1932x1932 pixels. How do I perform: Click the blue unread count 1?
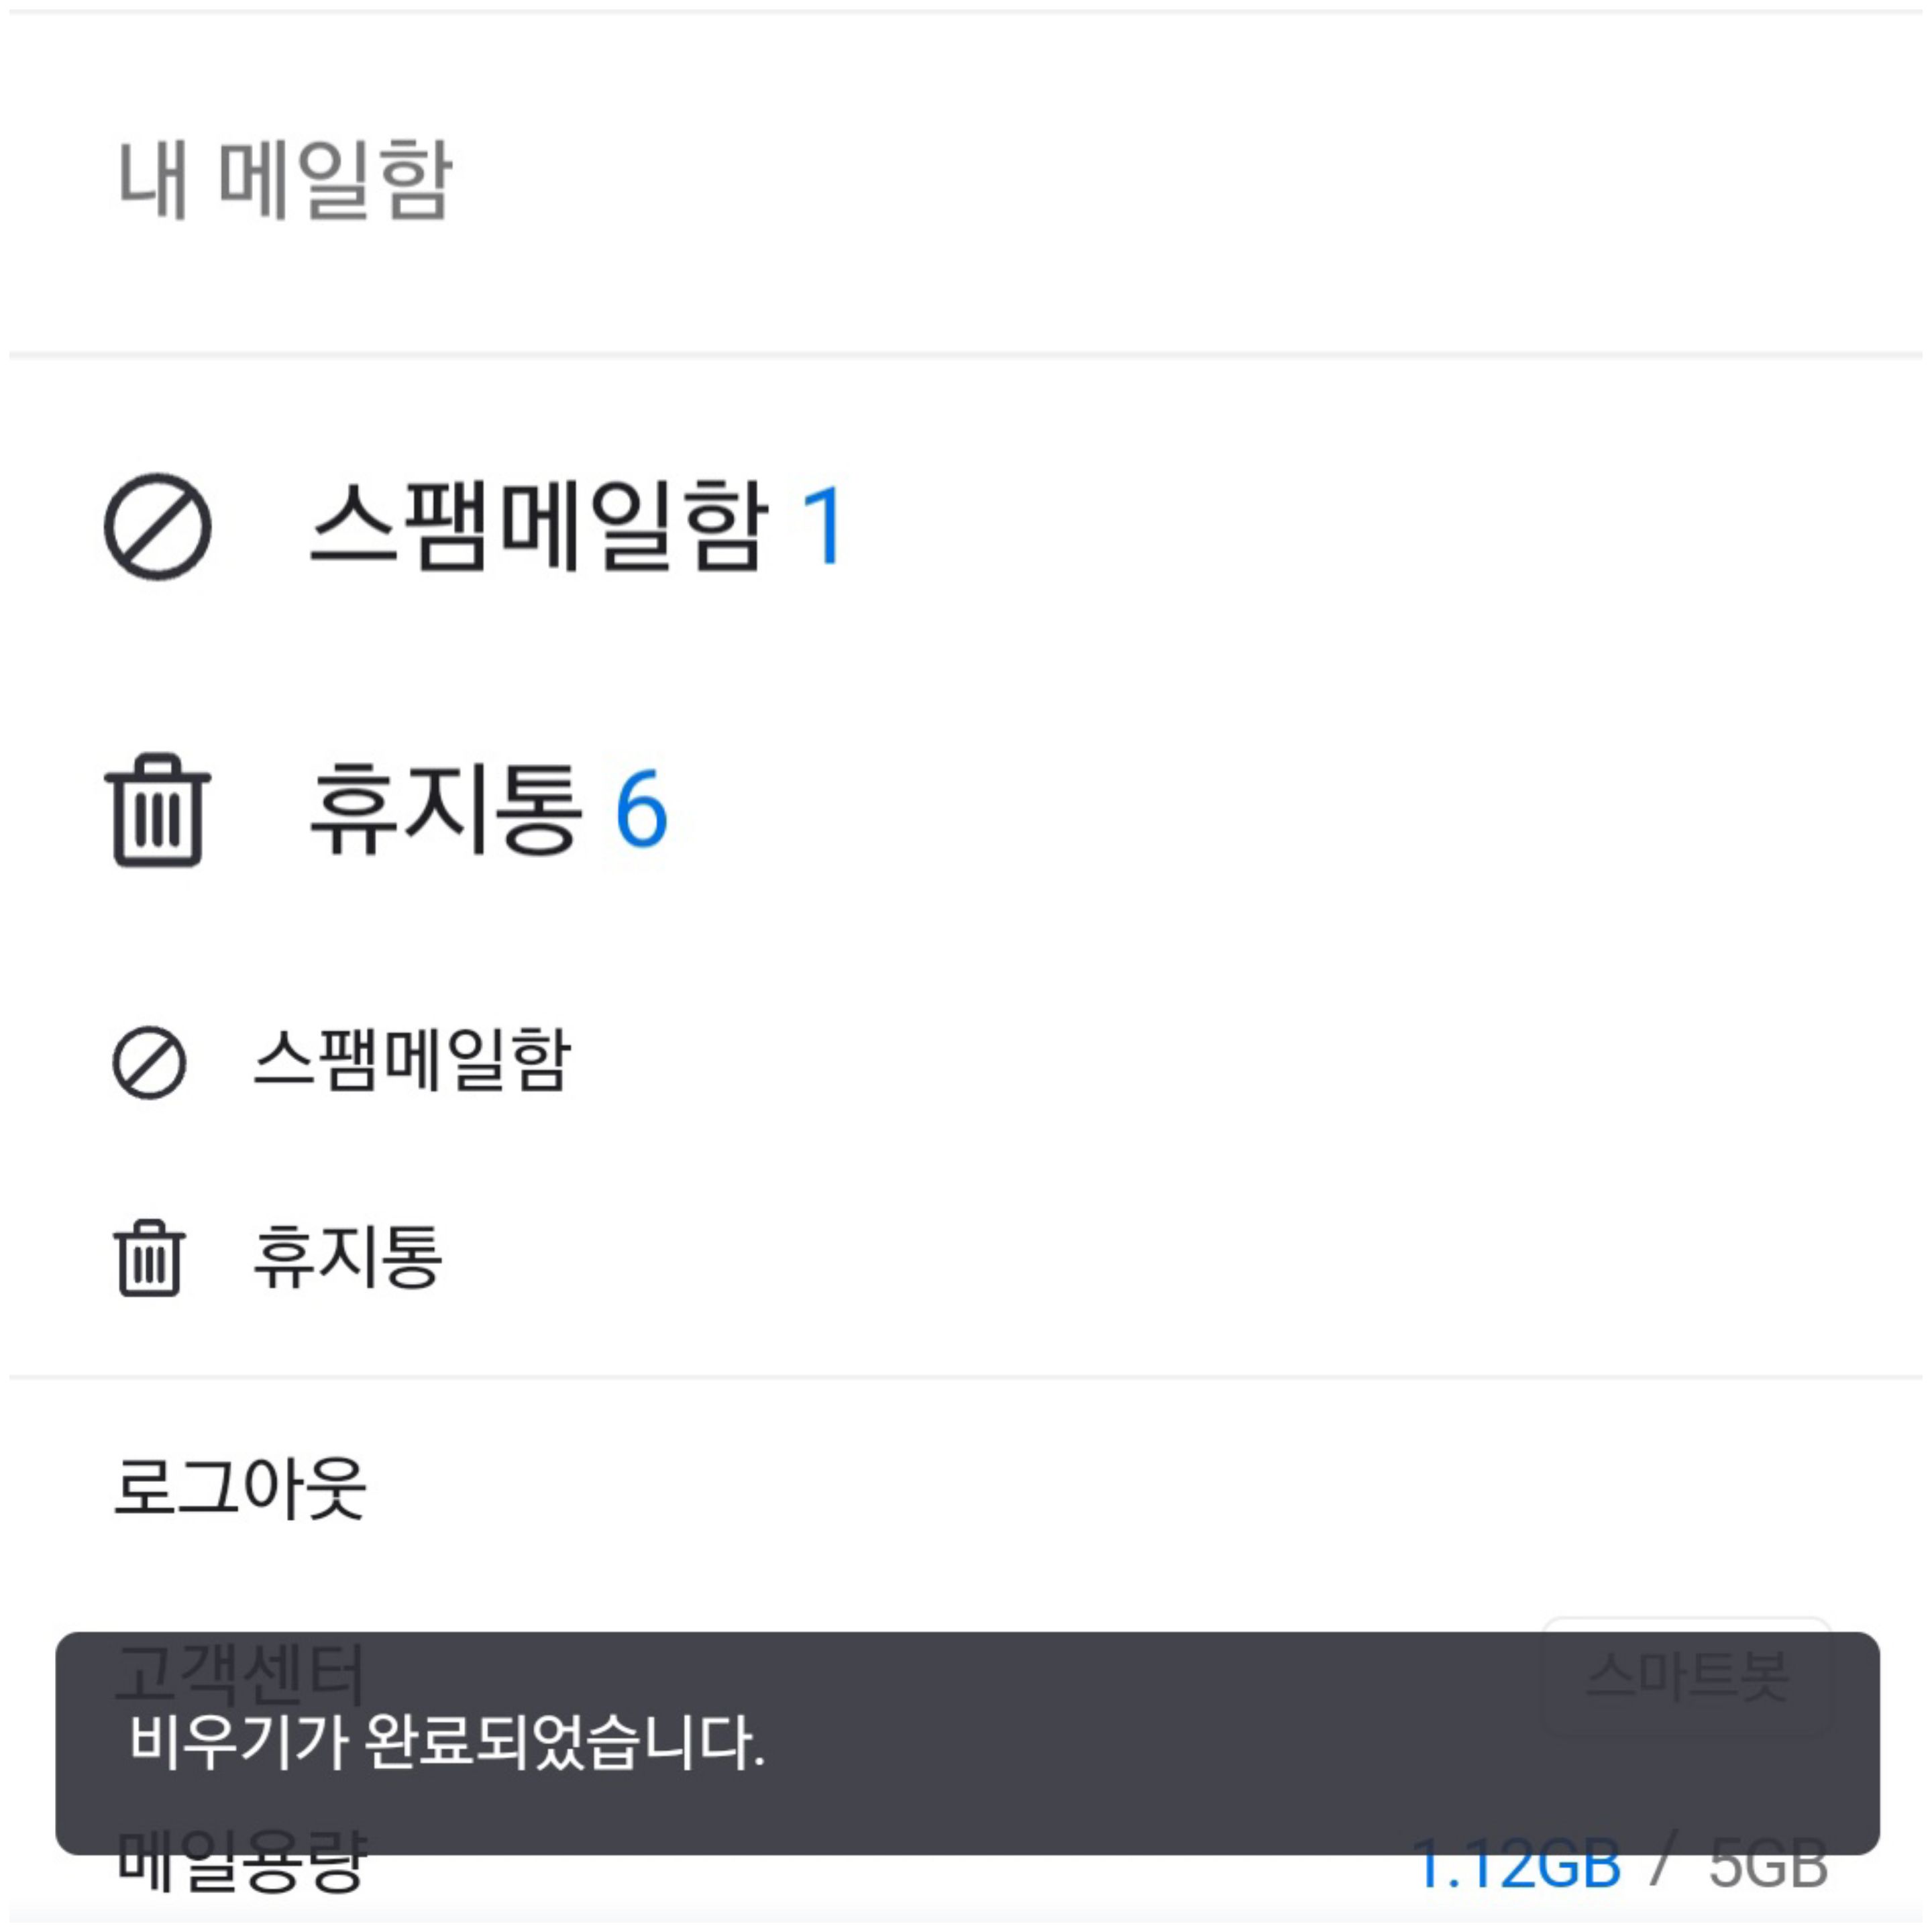click(825, 526)
